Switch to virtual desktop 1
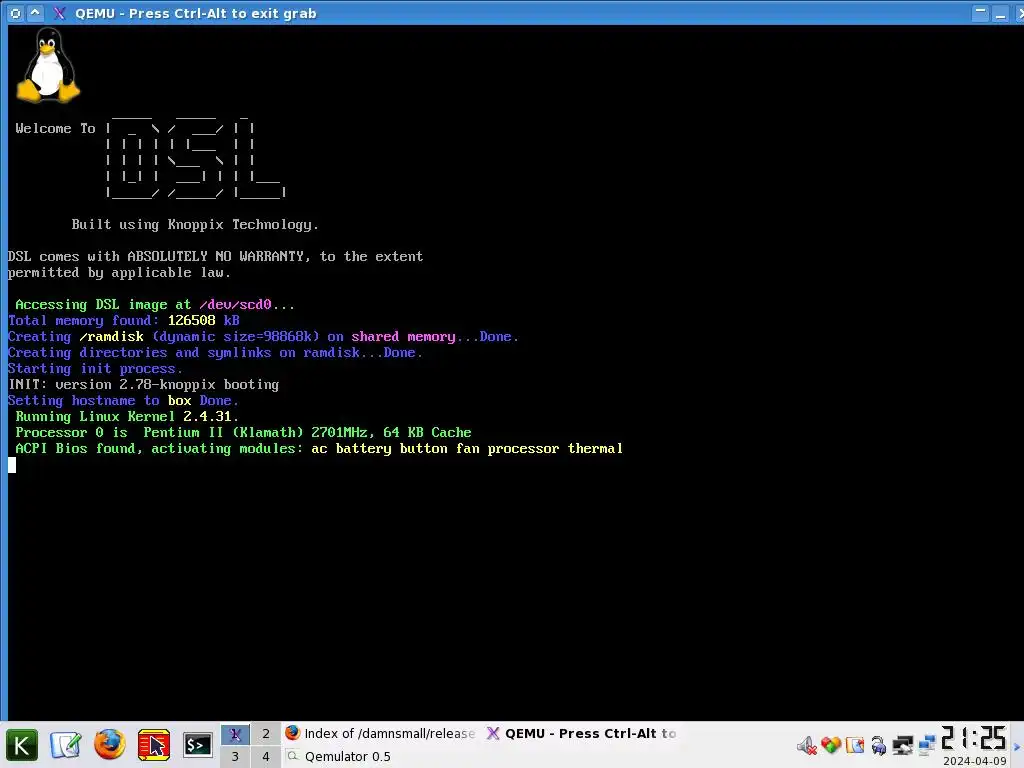 235,734
